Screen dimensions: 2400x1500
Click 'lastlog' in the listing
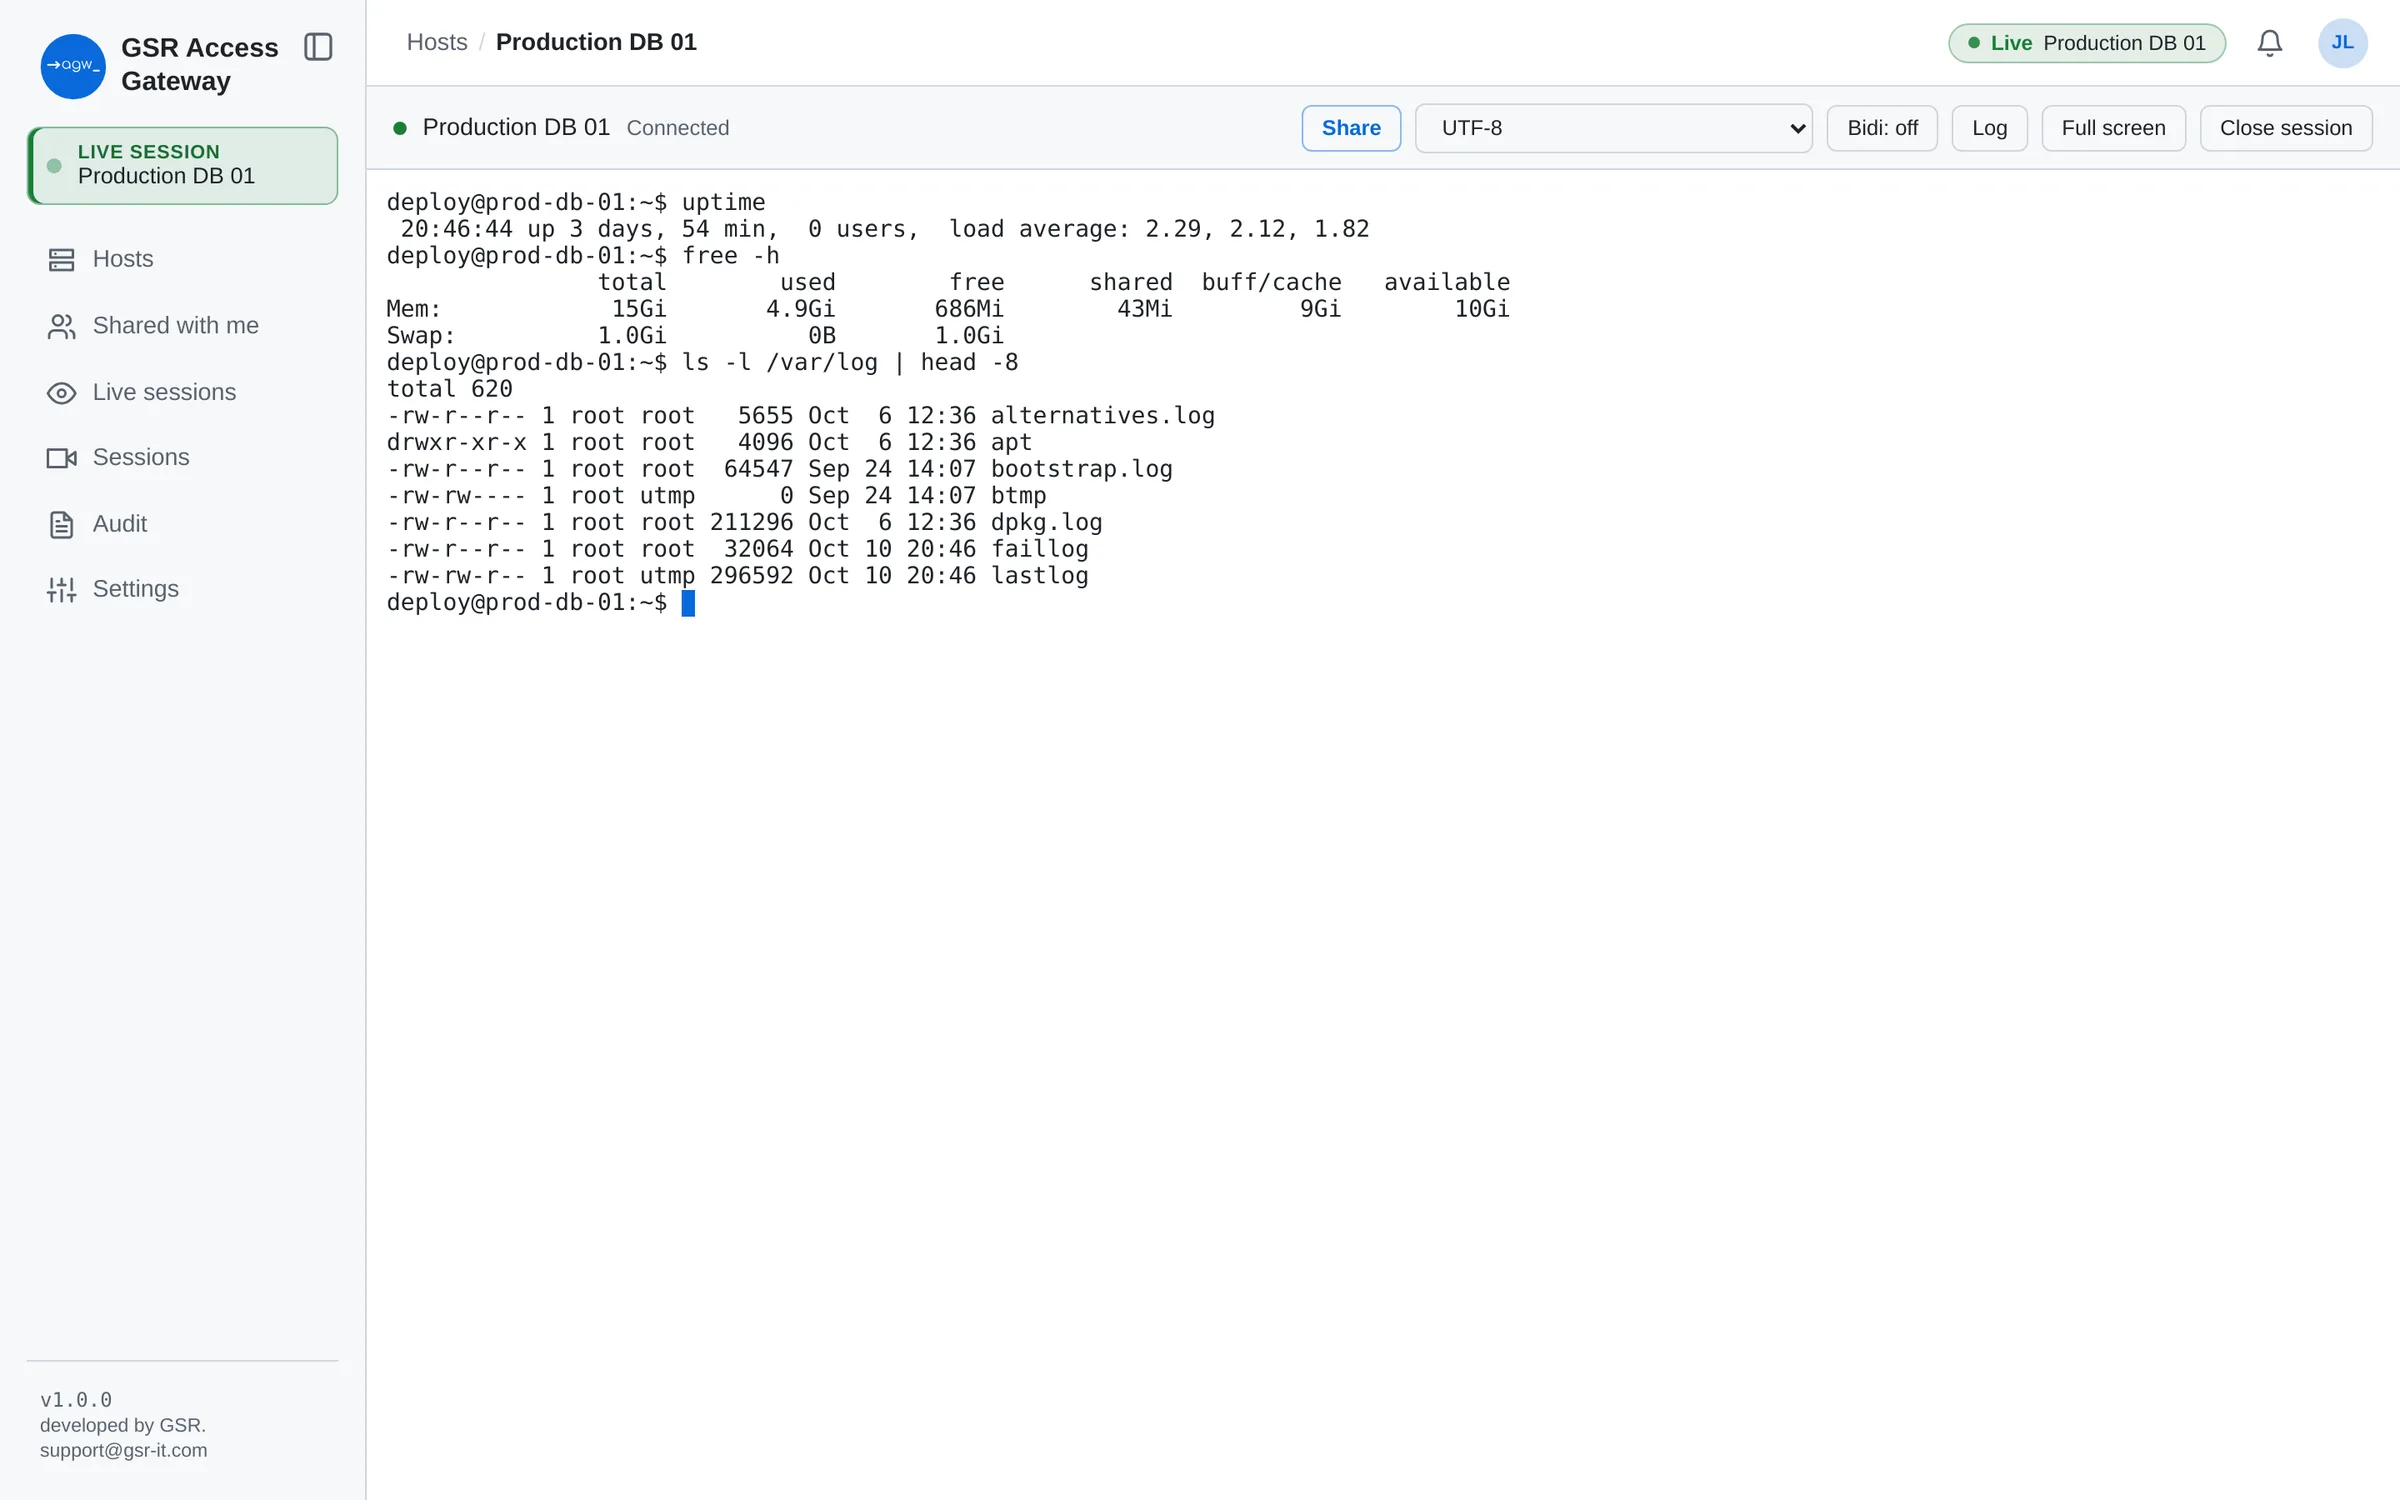point(1039,576)
